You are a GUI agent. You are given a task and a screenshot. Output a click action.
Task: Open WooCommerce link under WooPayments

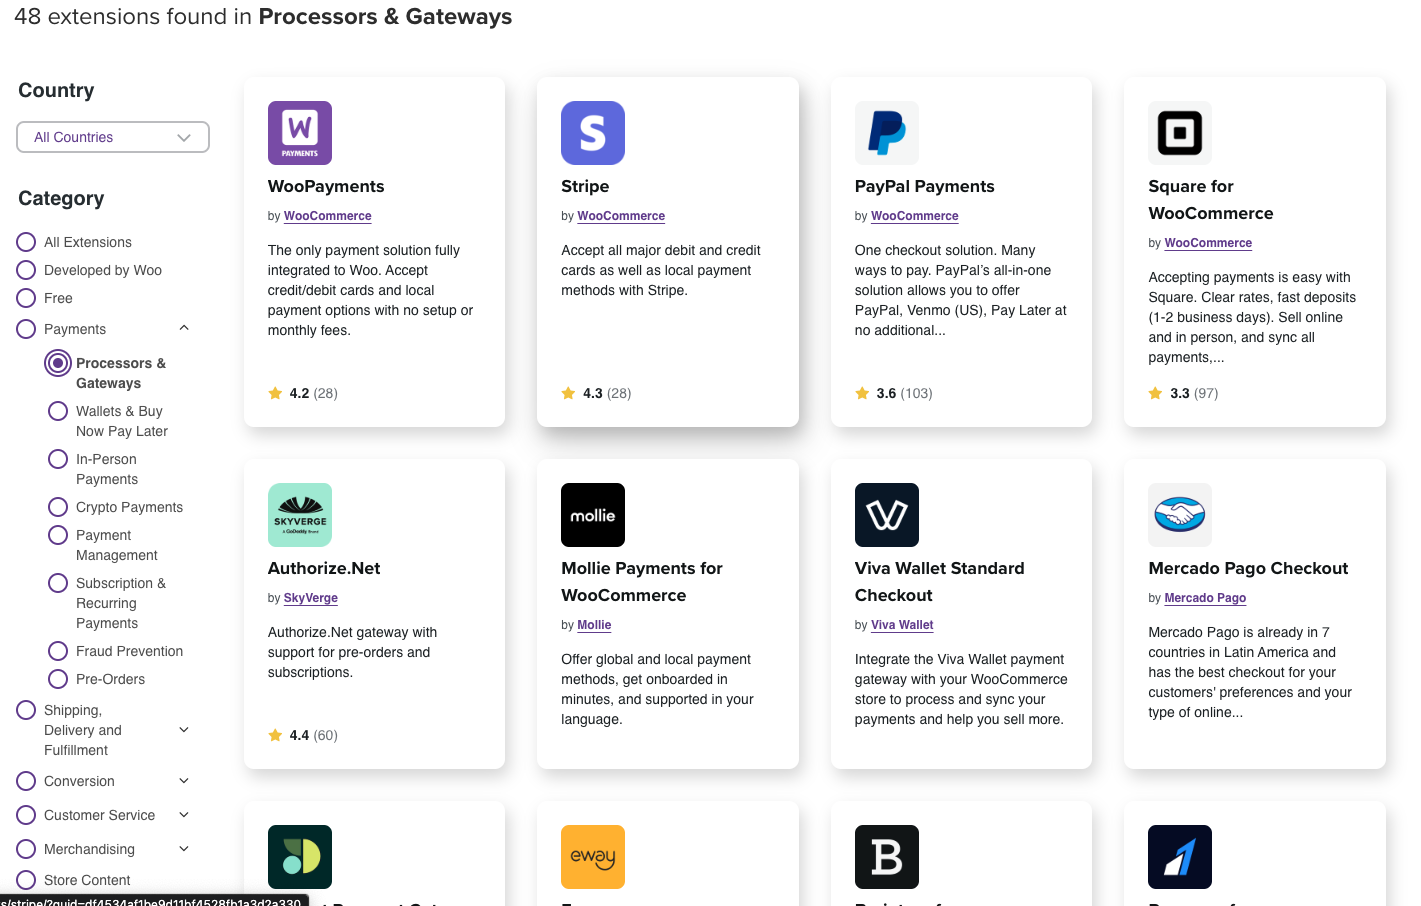[328, 216]
